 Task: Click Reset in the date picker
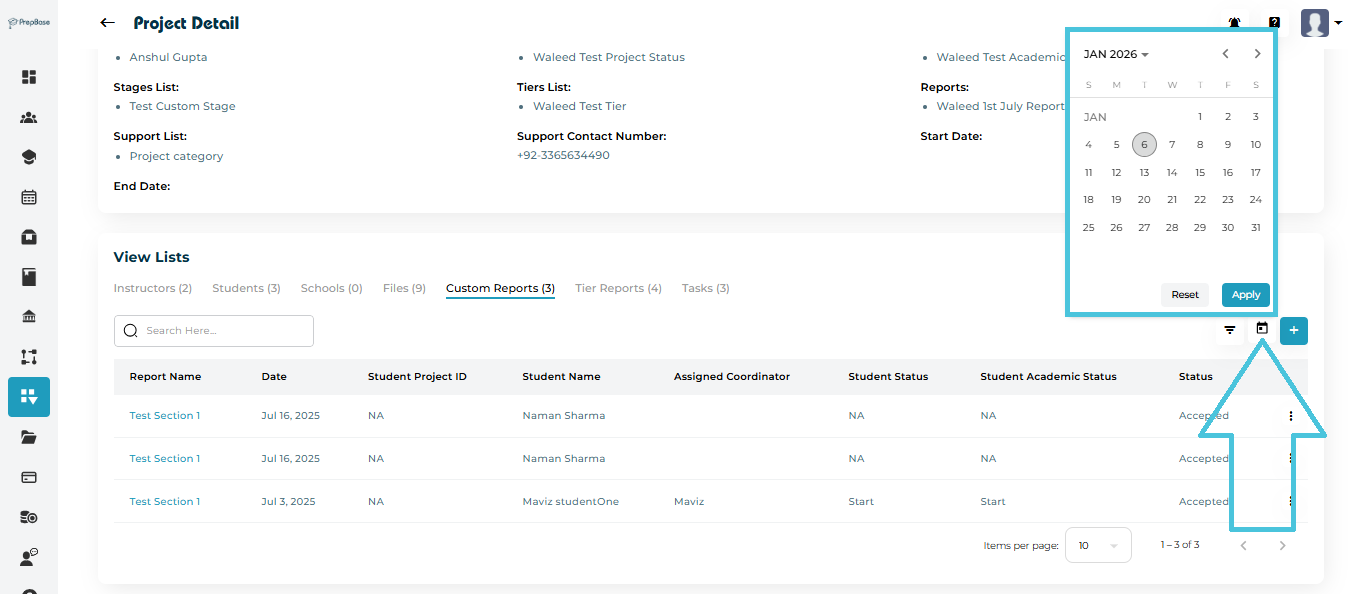pyautogui.click(x=1185, y=295)
